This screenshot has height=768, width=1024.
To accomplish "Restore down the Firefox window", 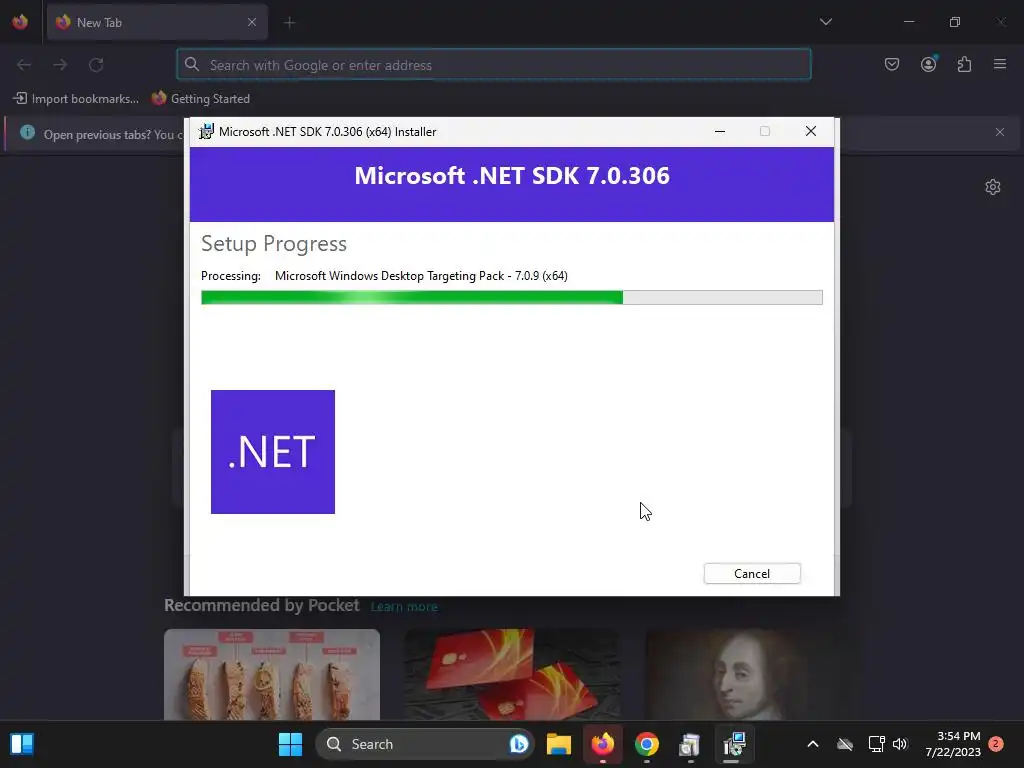I will 954,22.
